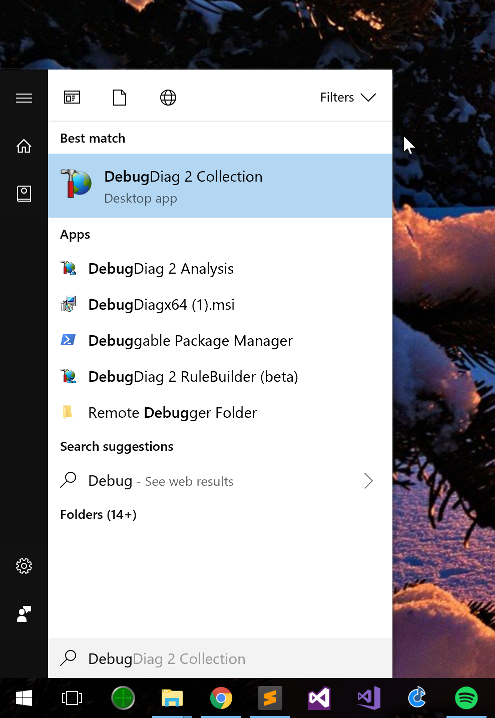495x718 pixels.
Task: Expand the Debug suggestion arrow
Action: pos(369,481)
